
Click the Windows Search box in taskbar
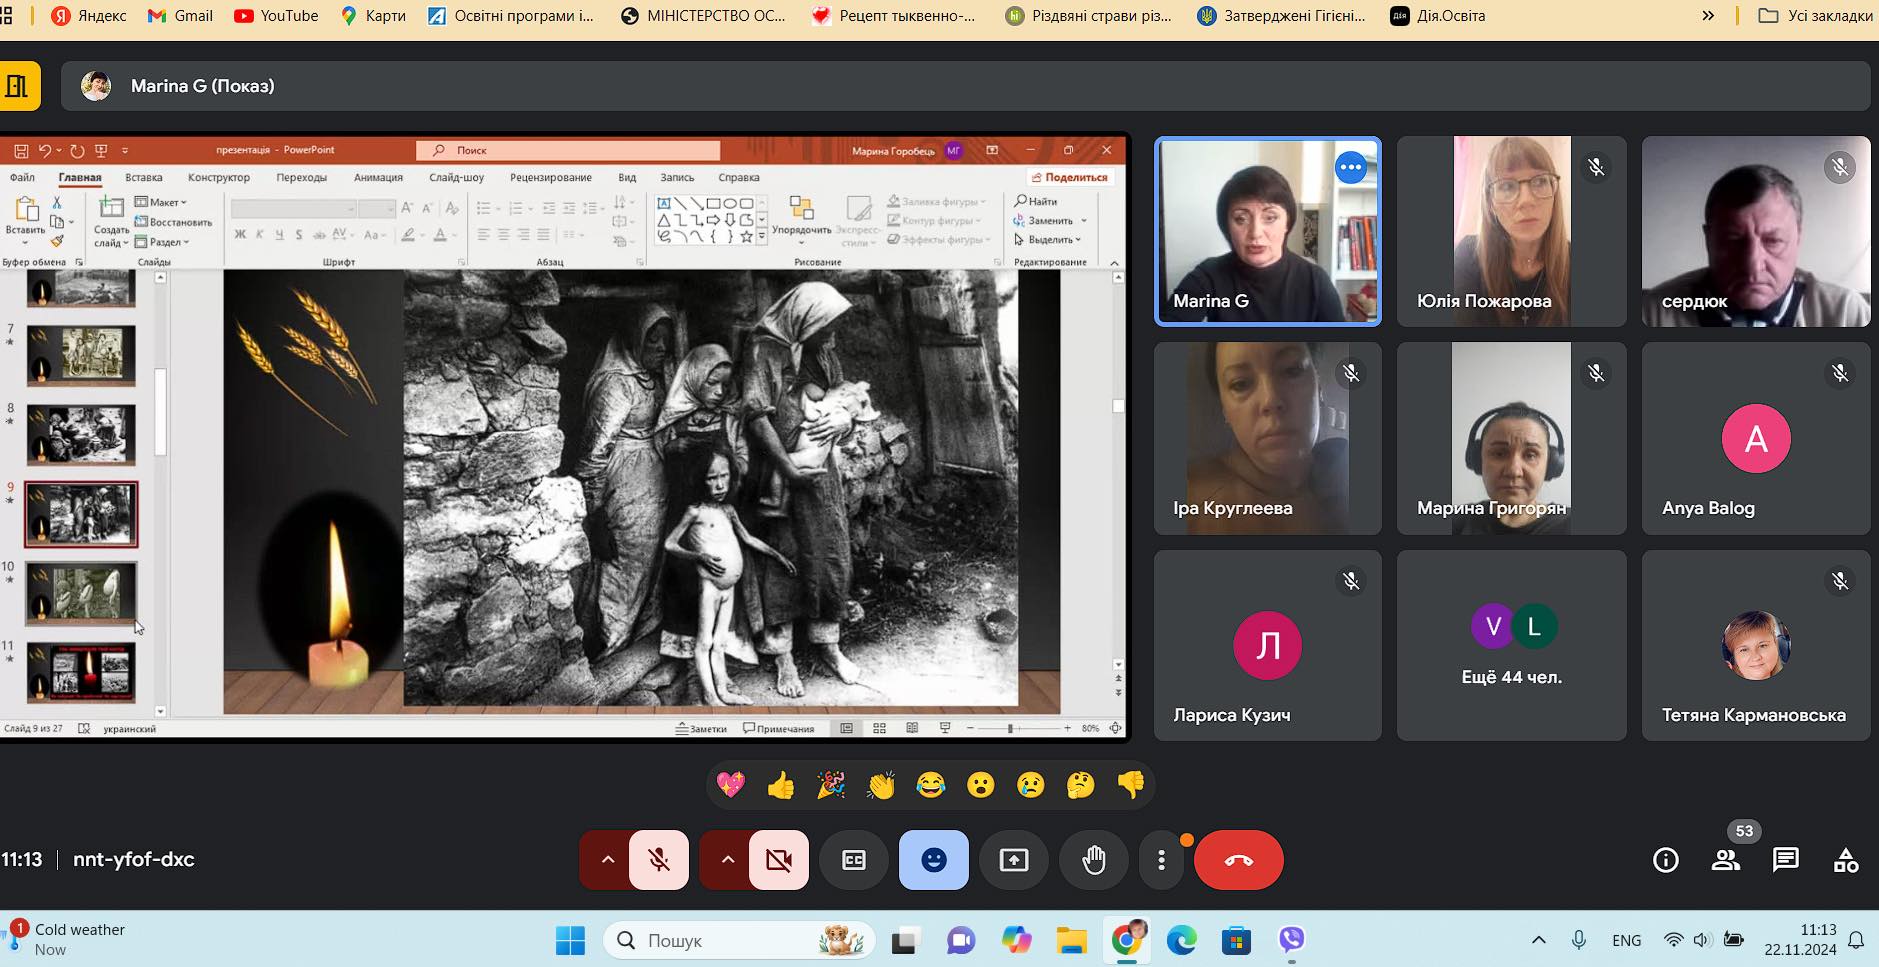click(x=740, y=940)
